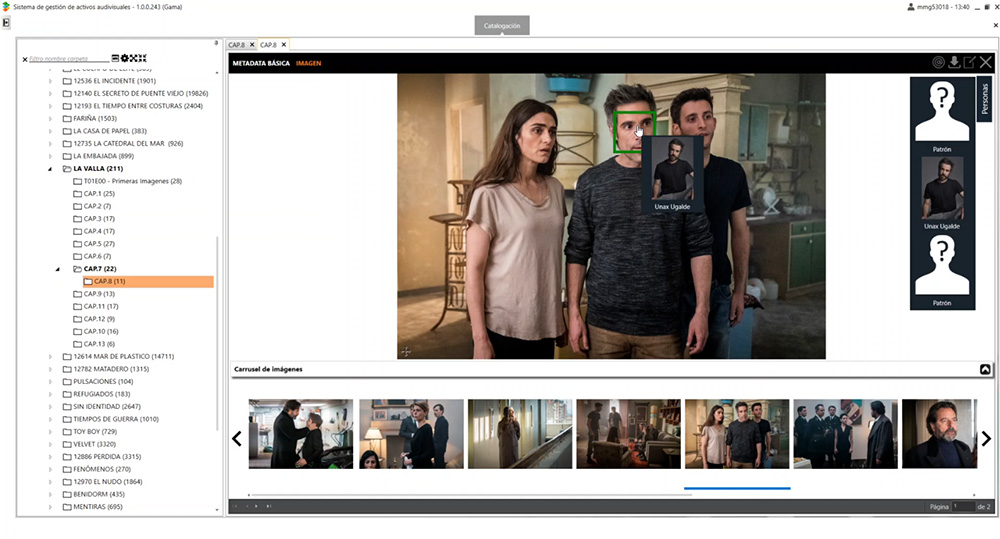Expand LA CASA DE PAPEL folder
1000x539 pixels.
pyautogui.click(x=50, y=131)
